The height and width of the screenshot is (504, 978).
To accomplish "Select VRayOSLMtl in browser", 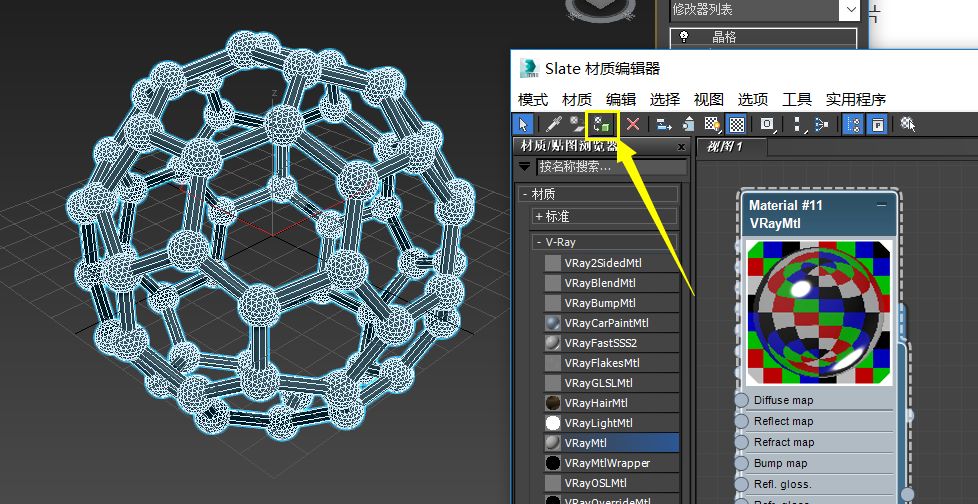I will (611, 483).
